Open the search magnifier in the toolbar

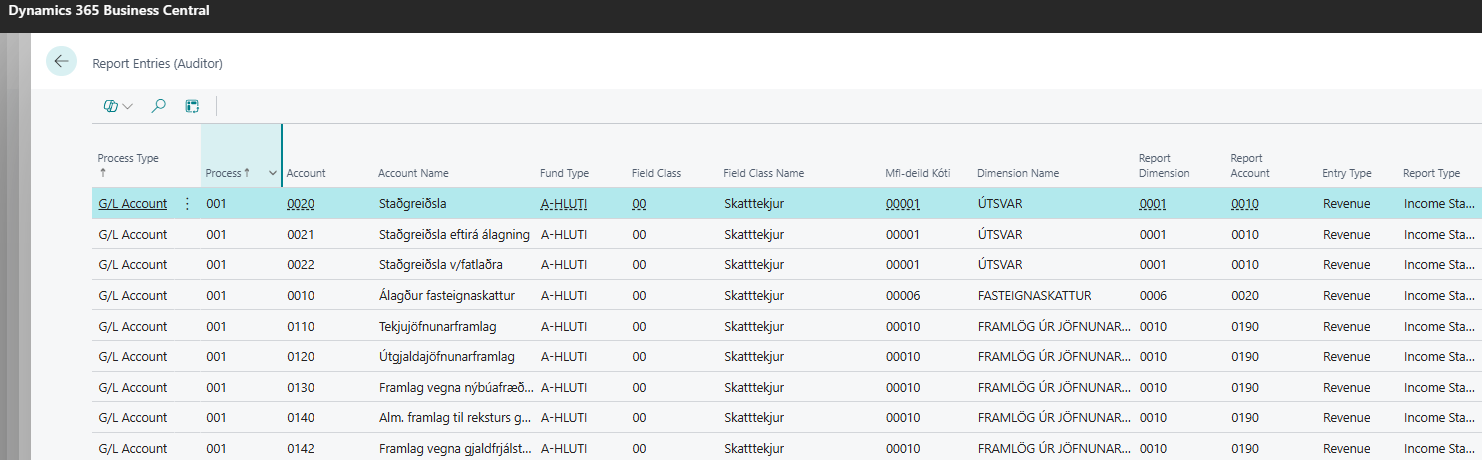(x=158, y=106)
